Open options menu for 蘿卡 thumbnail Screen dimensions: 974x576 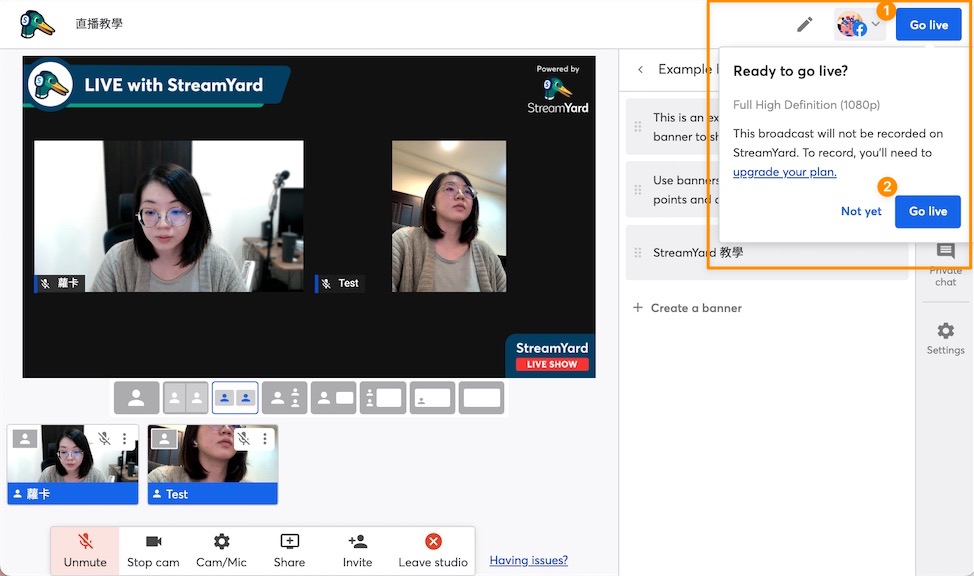(x=125, y=439)
